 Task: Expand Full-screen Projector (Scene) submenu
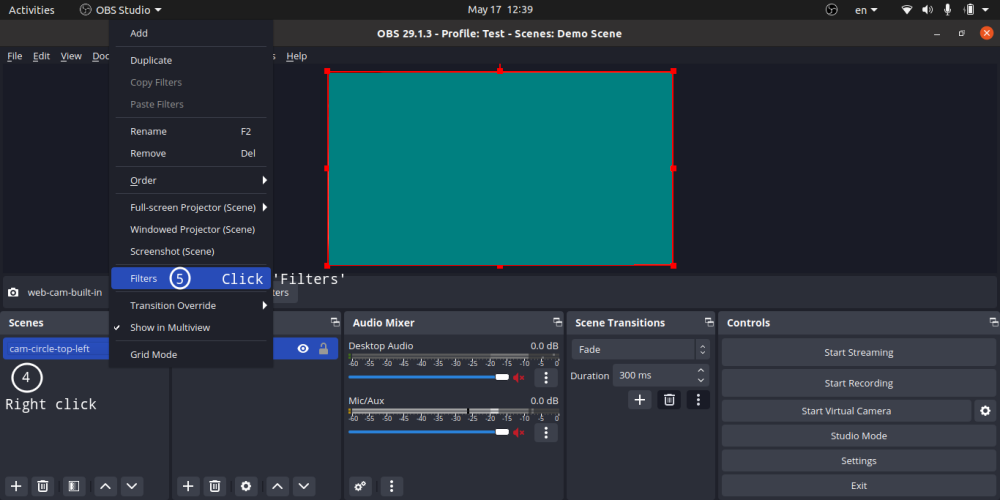pos(191,207)
